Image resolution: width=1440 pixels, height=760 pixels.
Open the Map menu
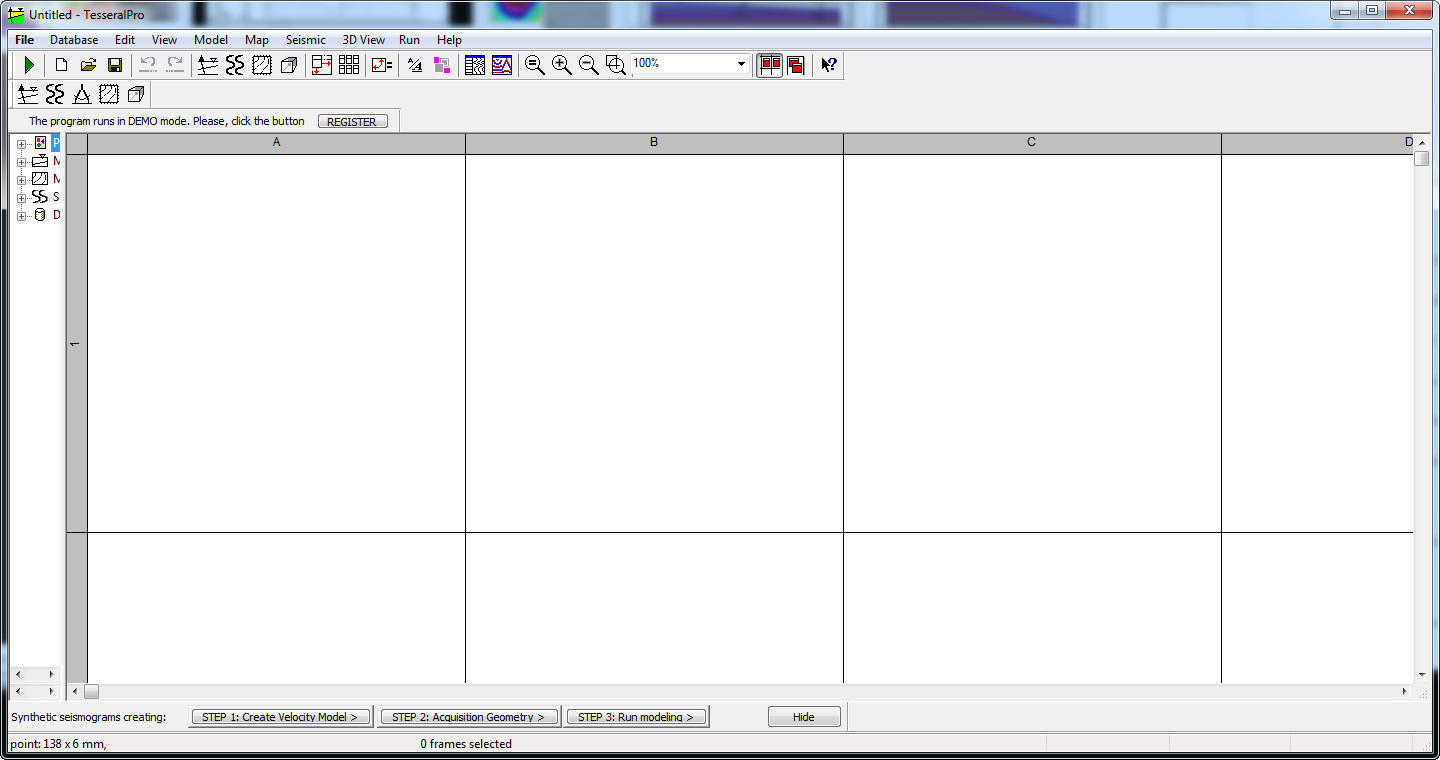[257, 40]
